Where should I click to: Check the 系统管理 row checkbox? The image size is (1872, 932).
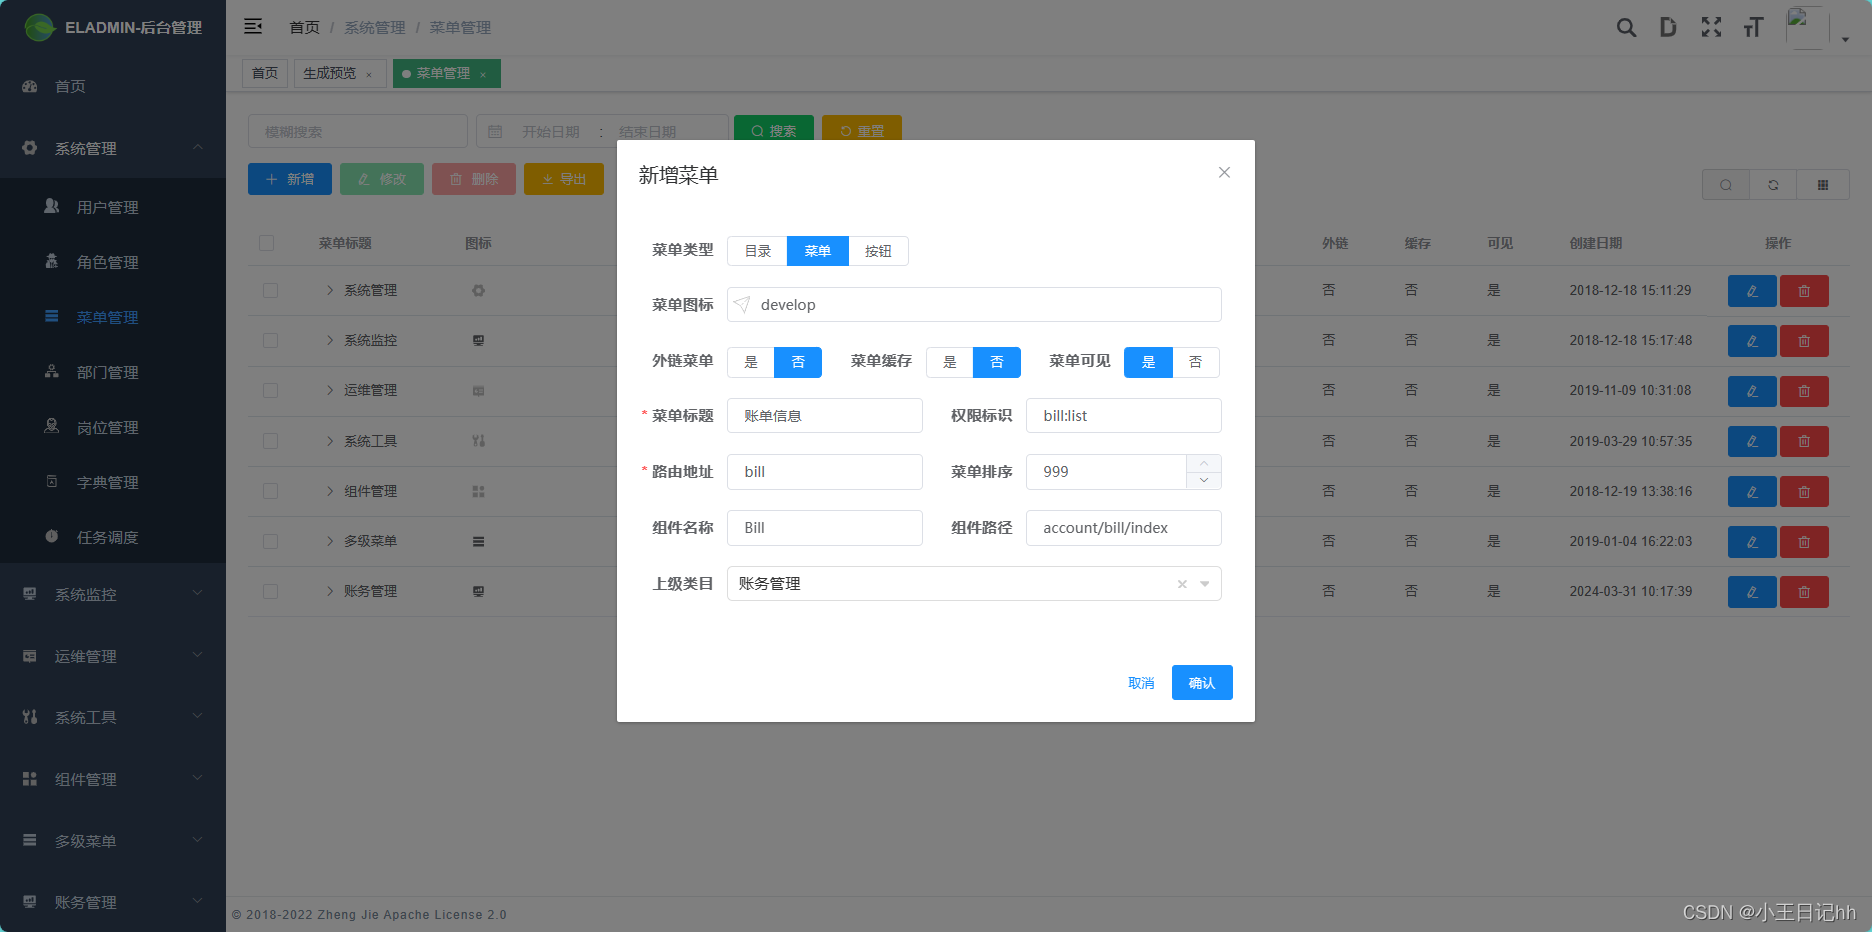(x=270, y=291)
